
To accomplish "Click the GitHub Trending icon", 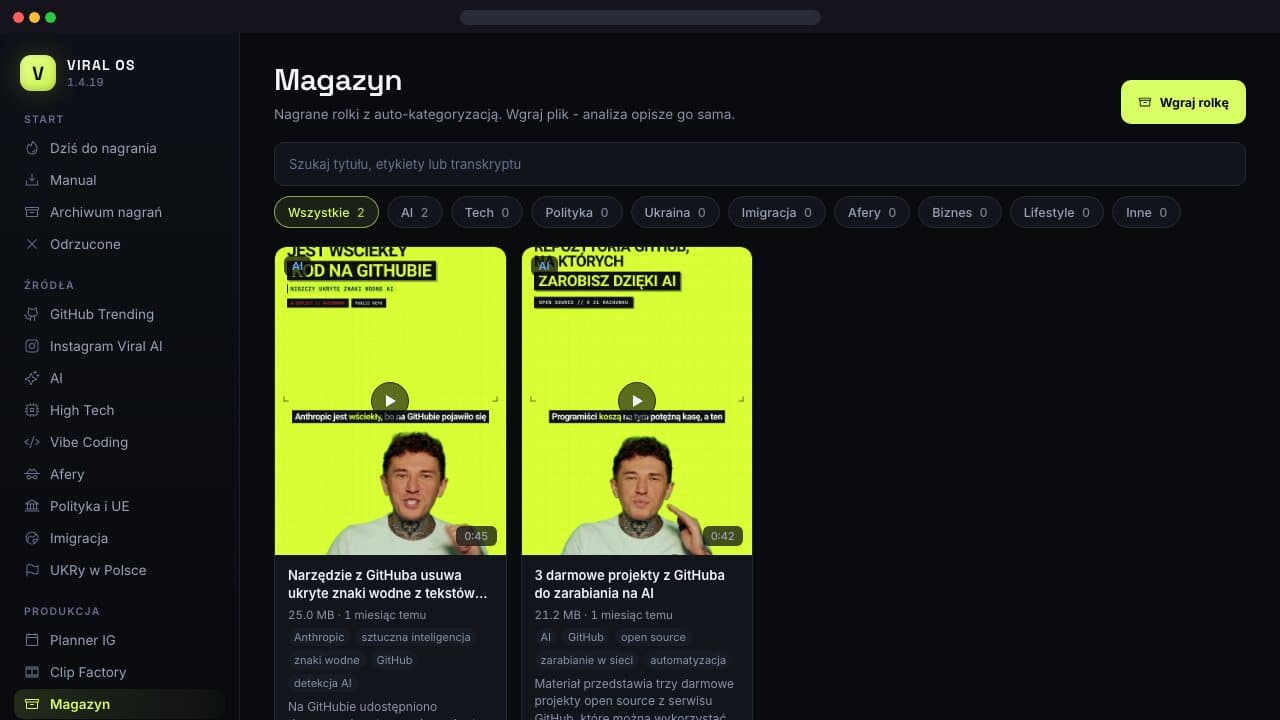I will coord(32,314).
